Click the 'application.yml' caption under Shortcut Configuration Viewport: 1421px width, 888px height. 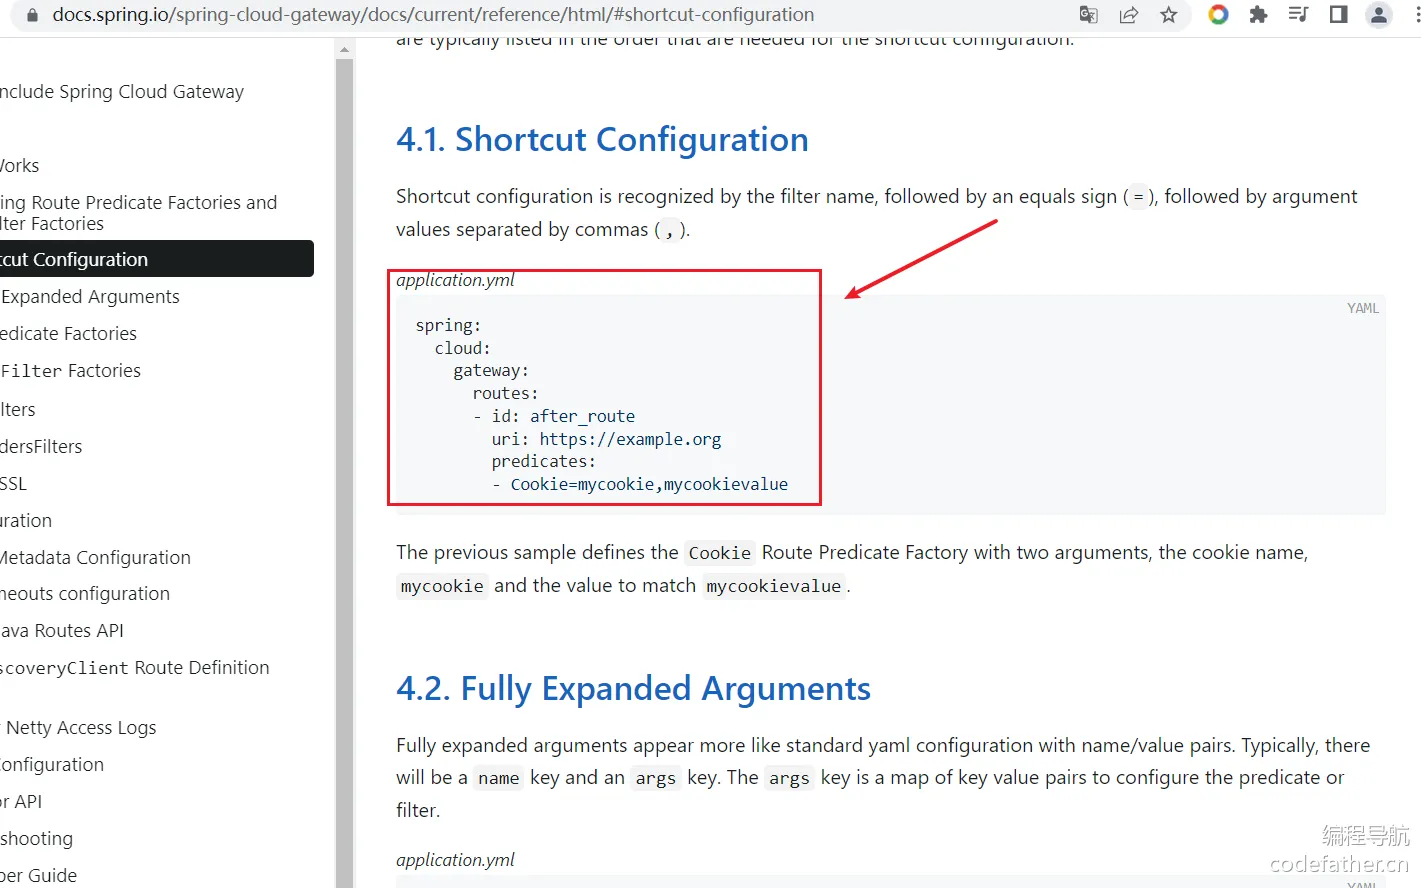click(x=455, y=281)
